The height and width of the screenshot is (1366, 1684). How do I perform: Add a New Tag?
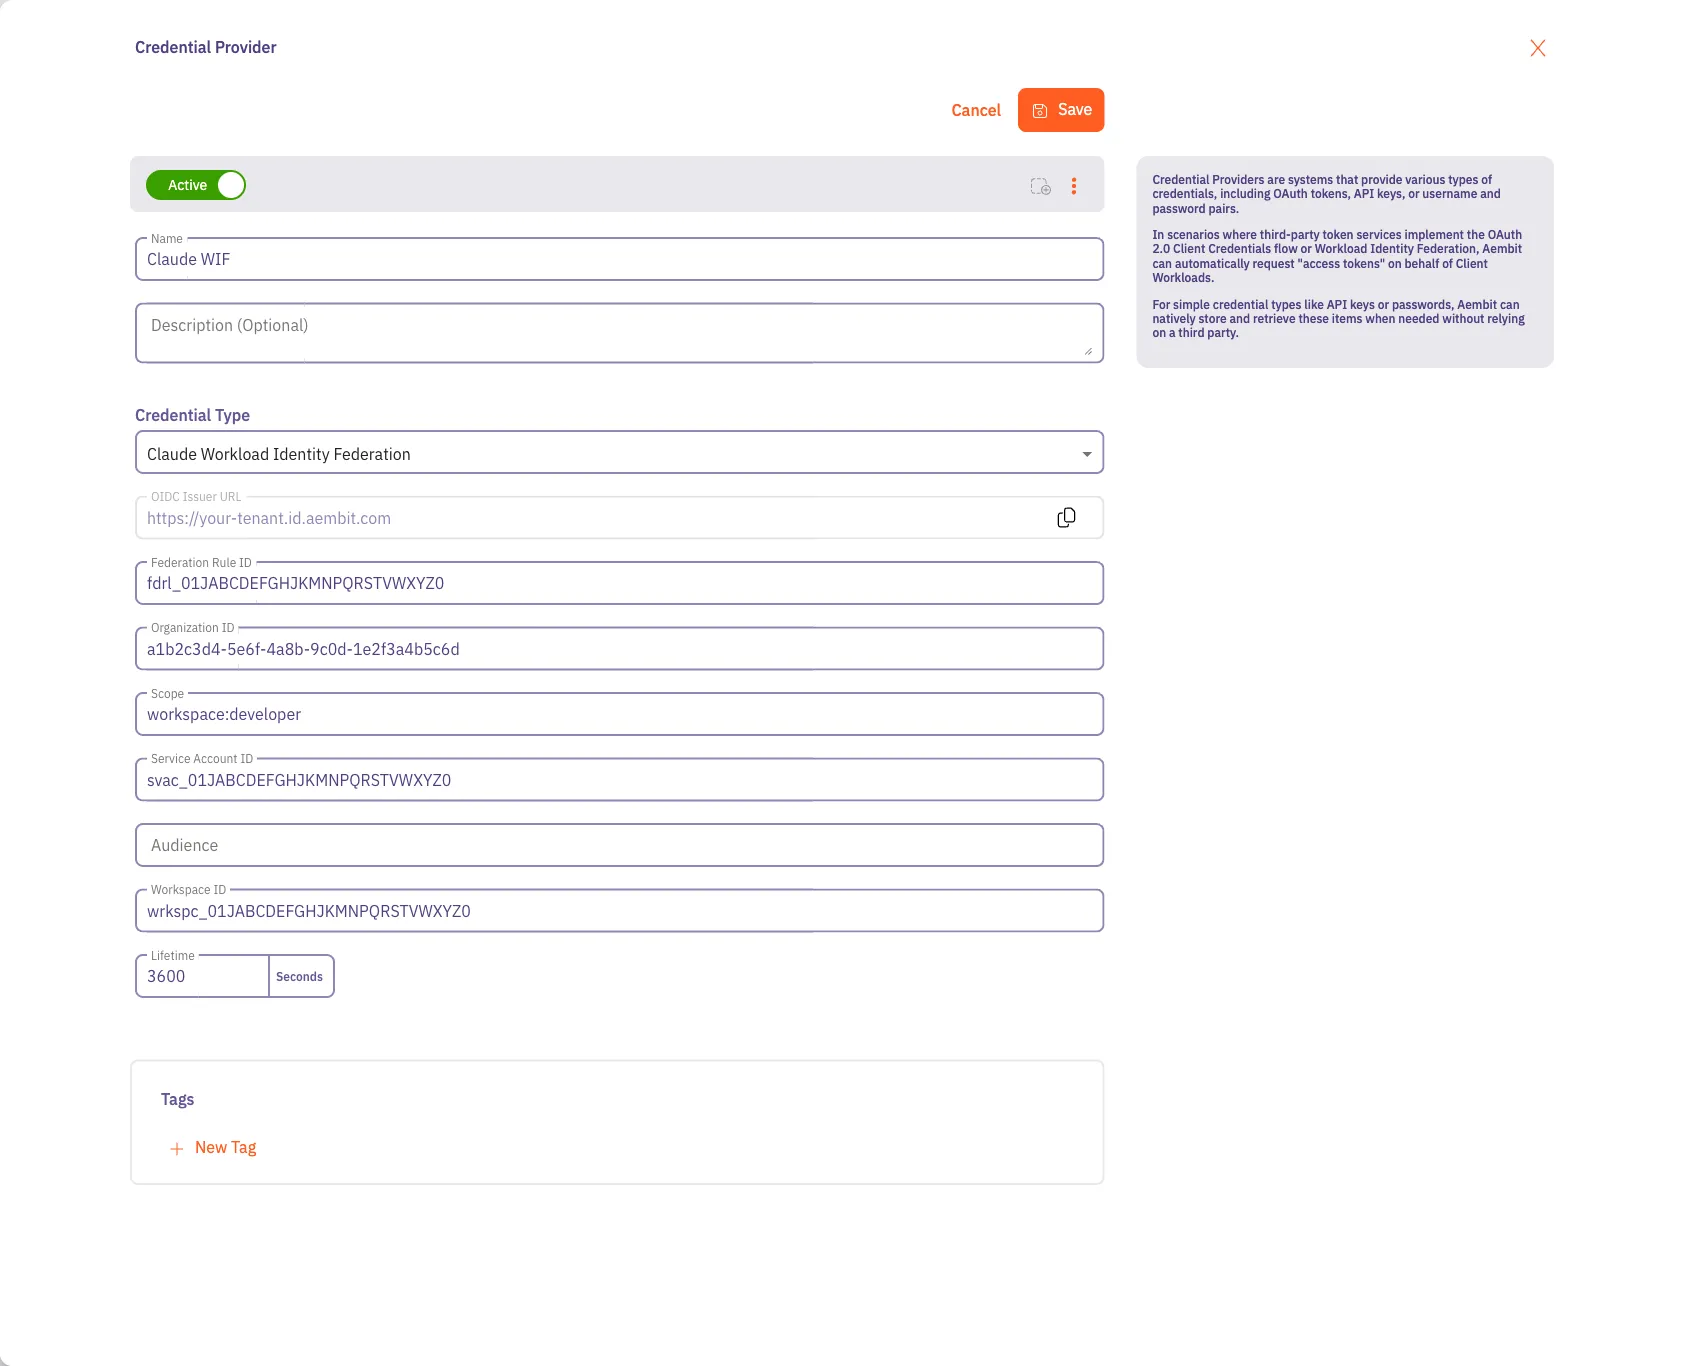point(213,1148)
